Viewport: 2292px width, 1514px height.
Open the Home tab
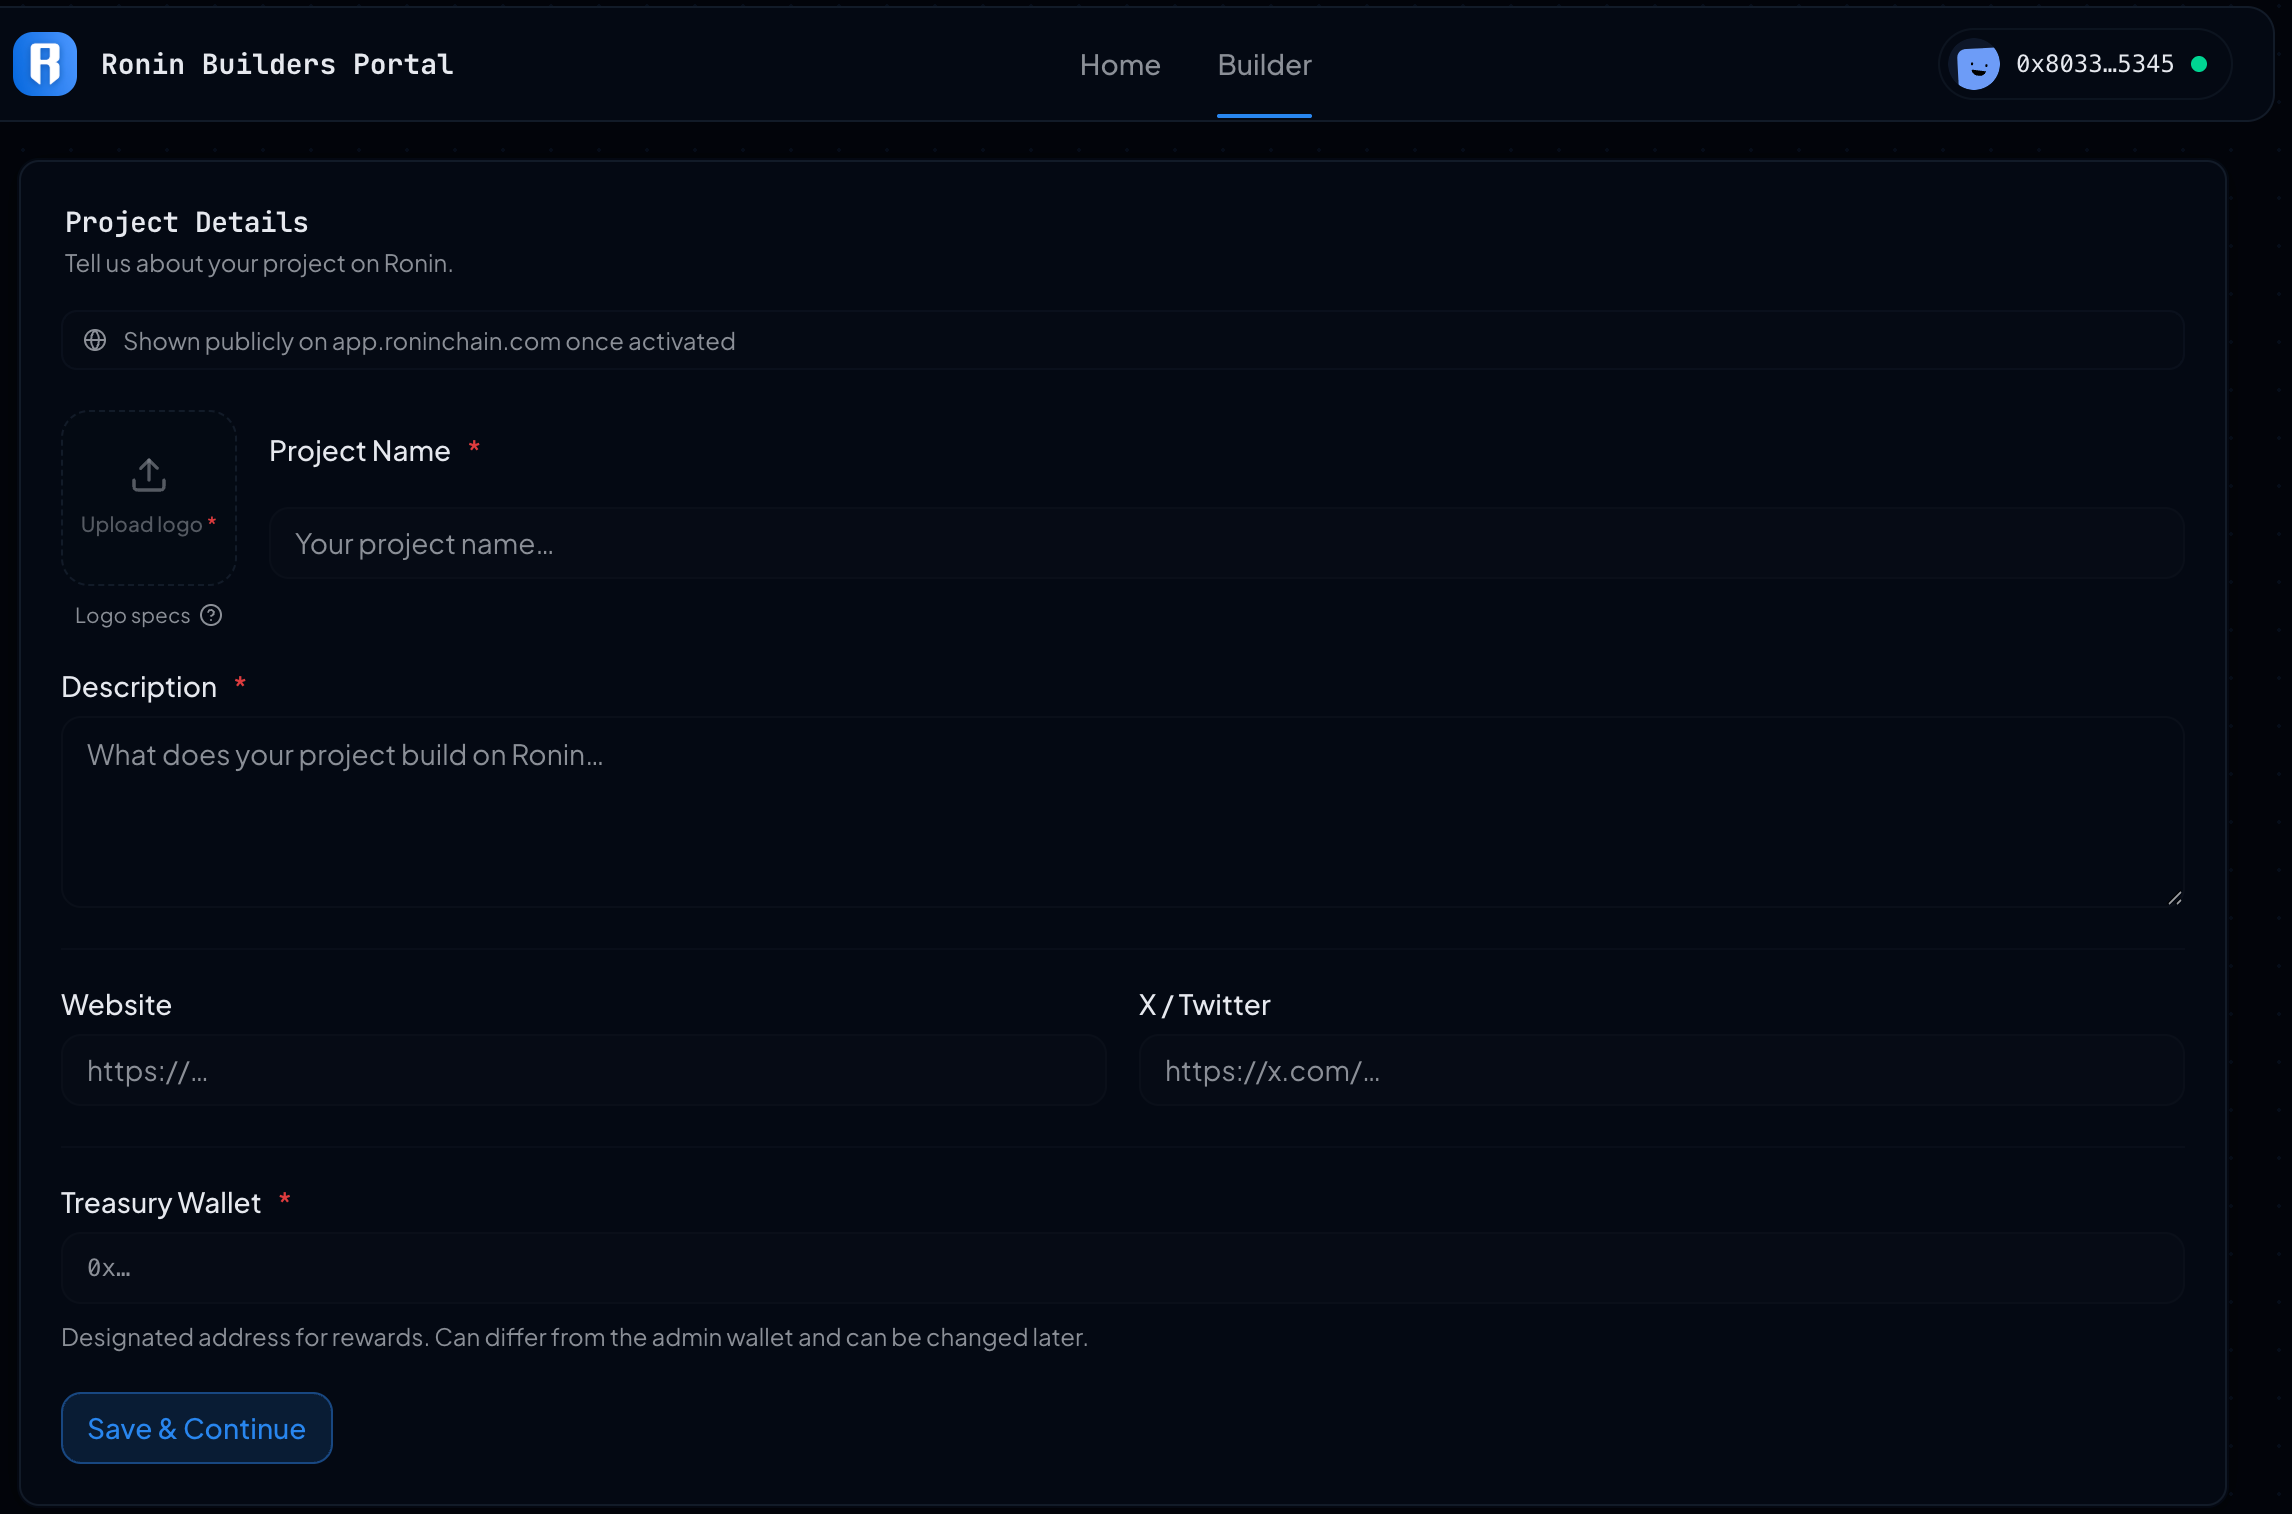coord(1120,65)
